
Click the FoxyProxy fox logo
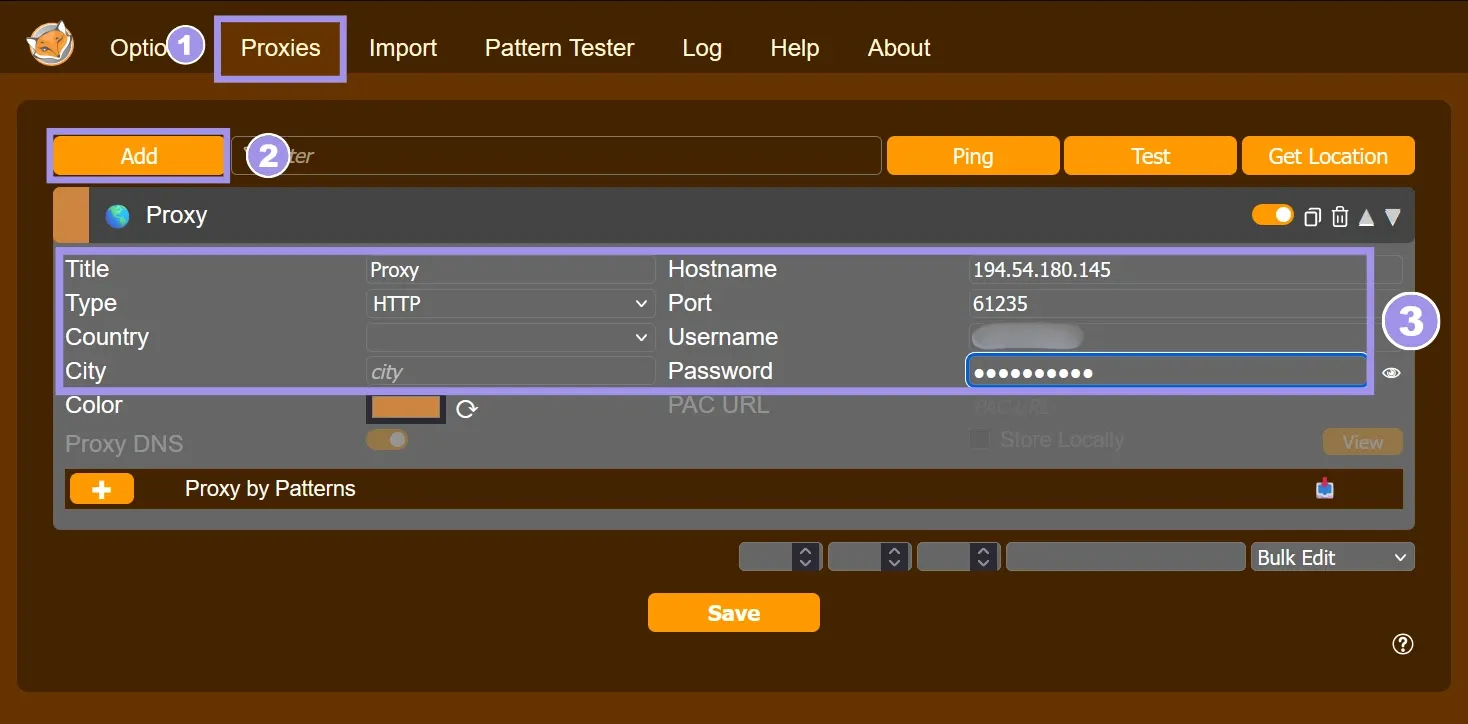tap(50, 46)
